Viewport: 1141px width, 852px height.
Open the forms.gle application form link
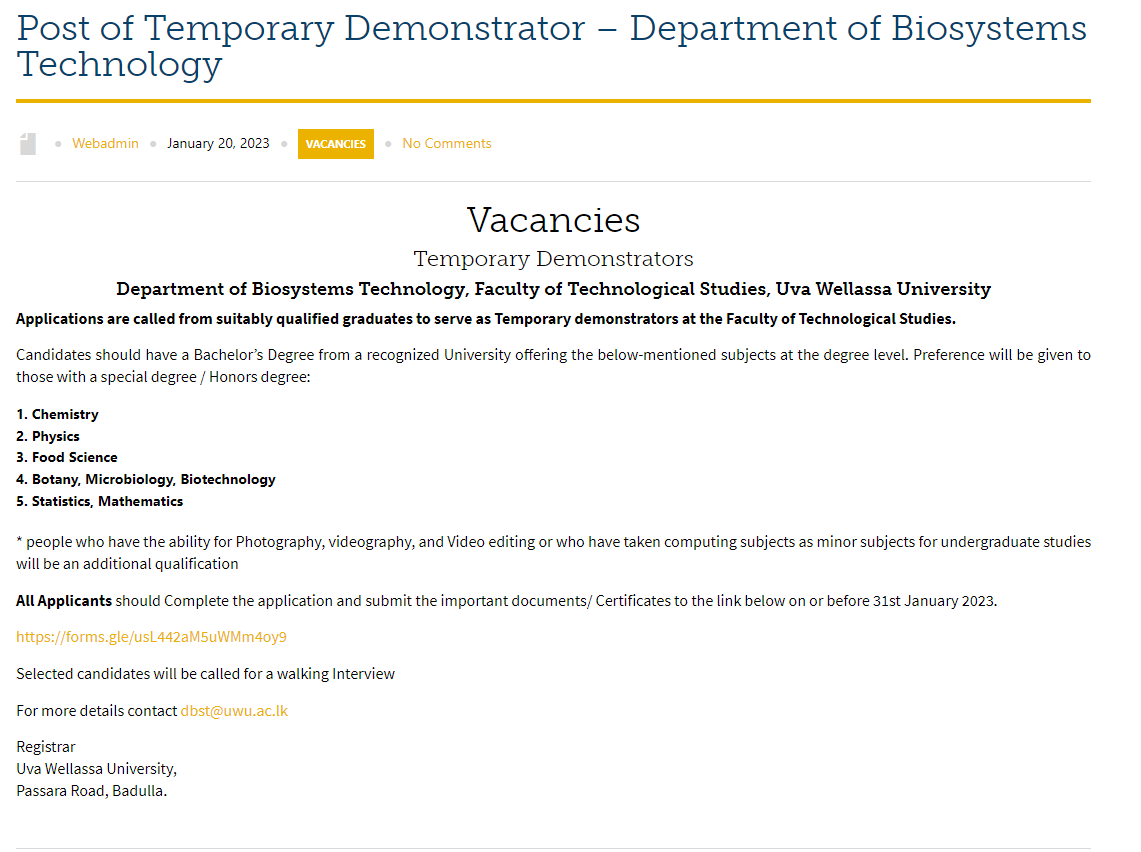click(x=151, y=637)
